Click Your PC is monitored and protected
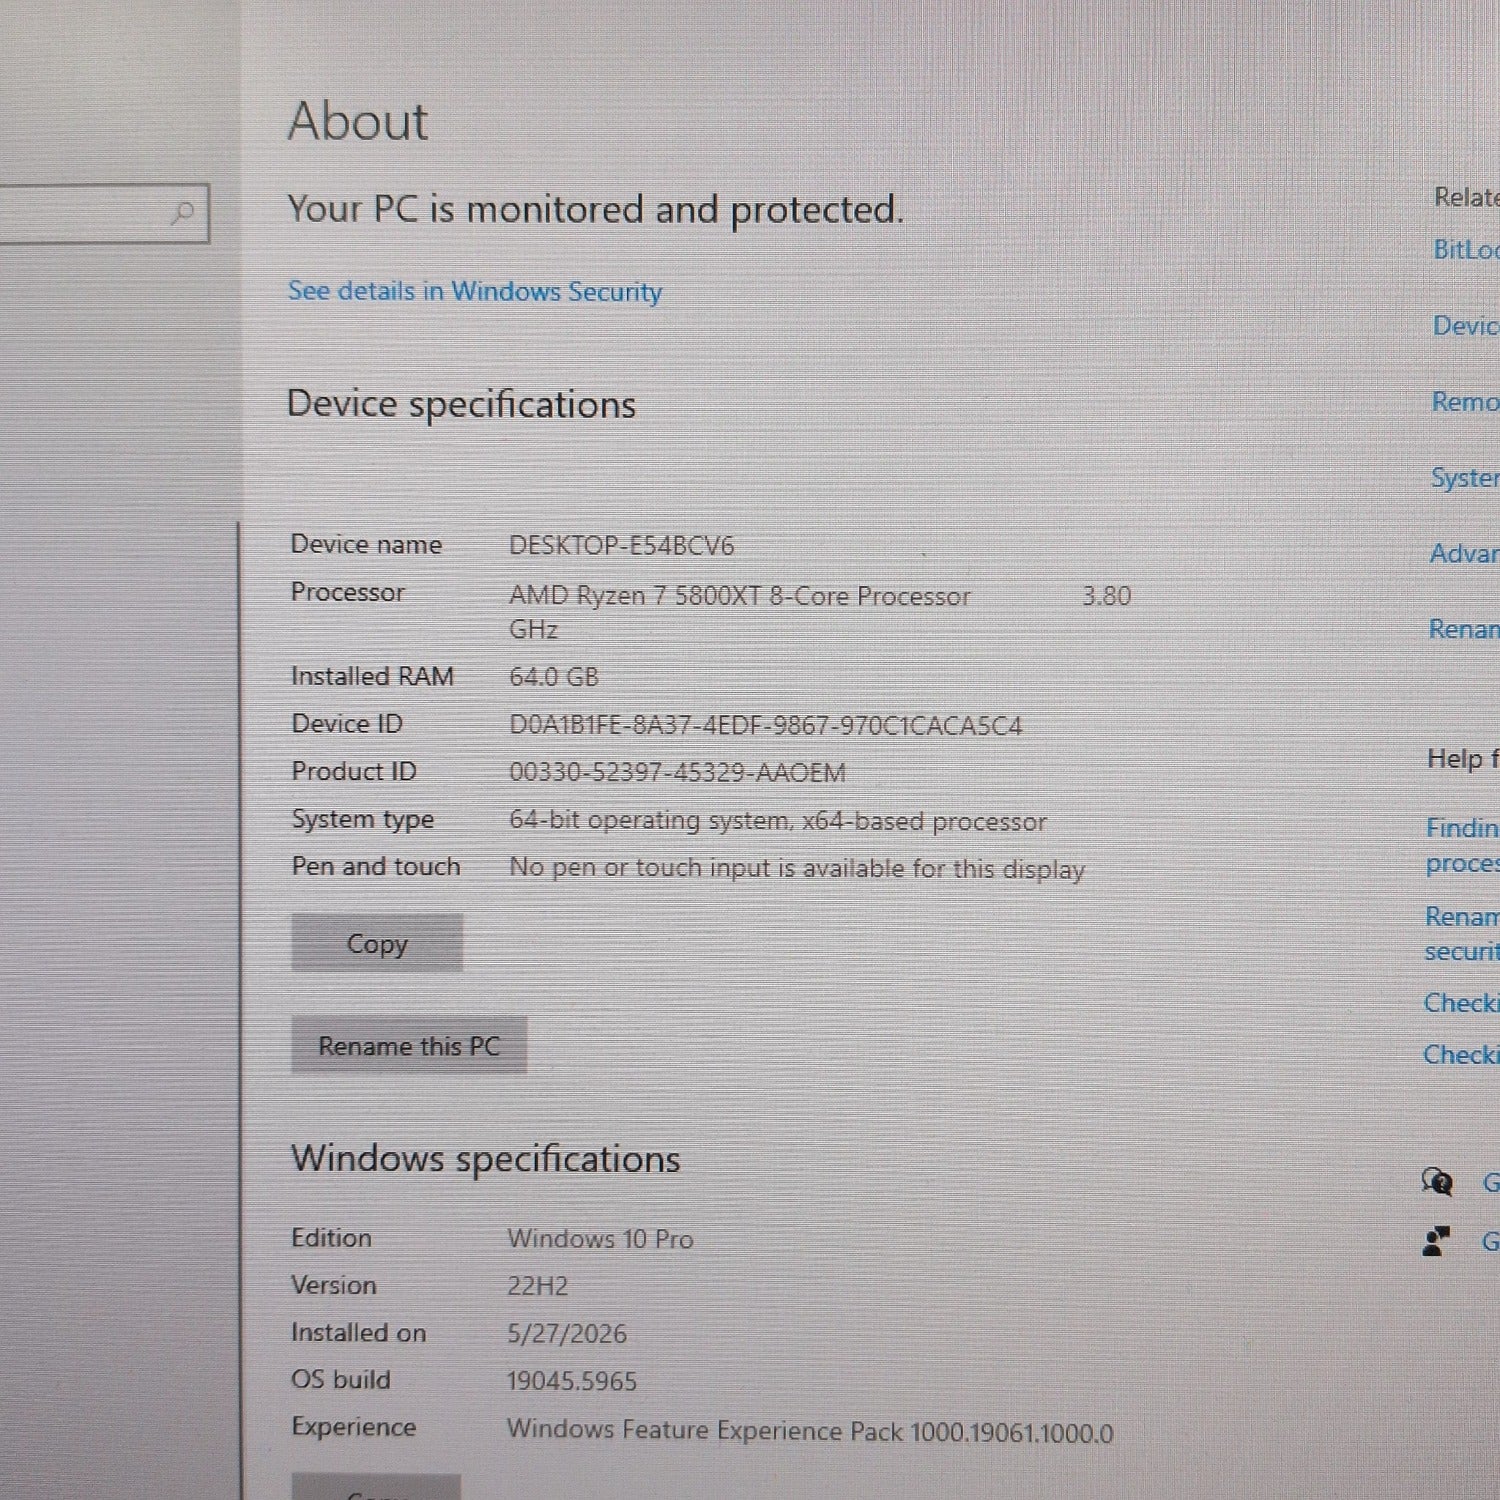The height and width of the screenshot is (1500, 1500). point(595,210)
